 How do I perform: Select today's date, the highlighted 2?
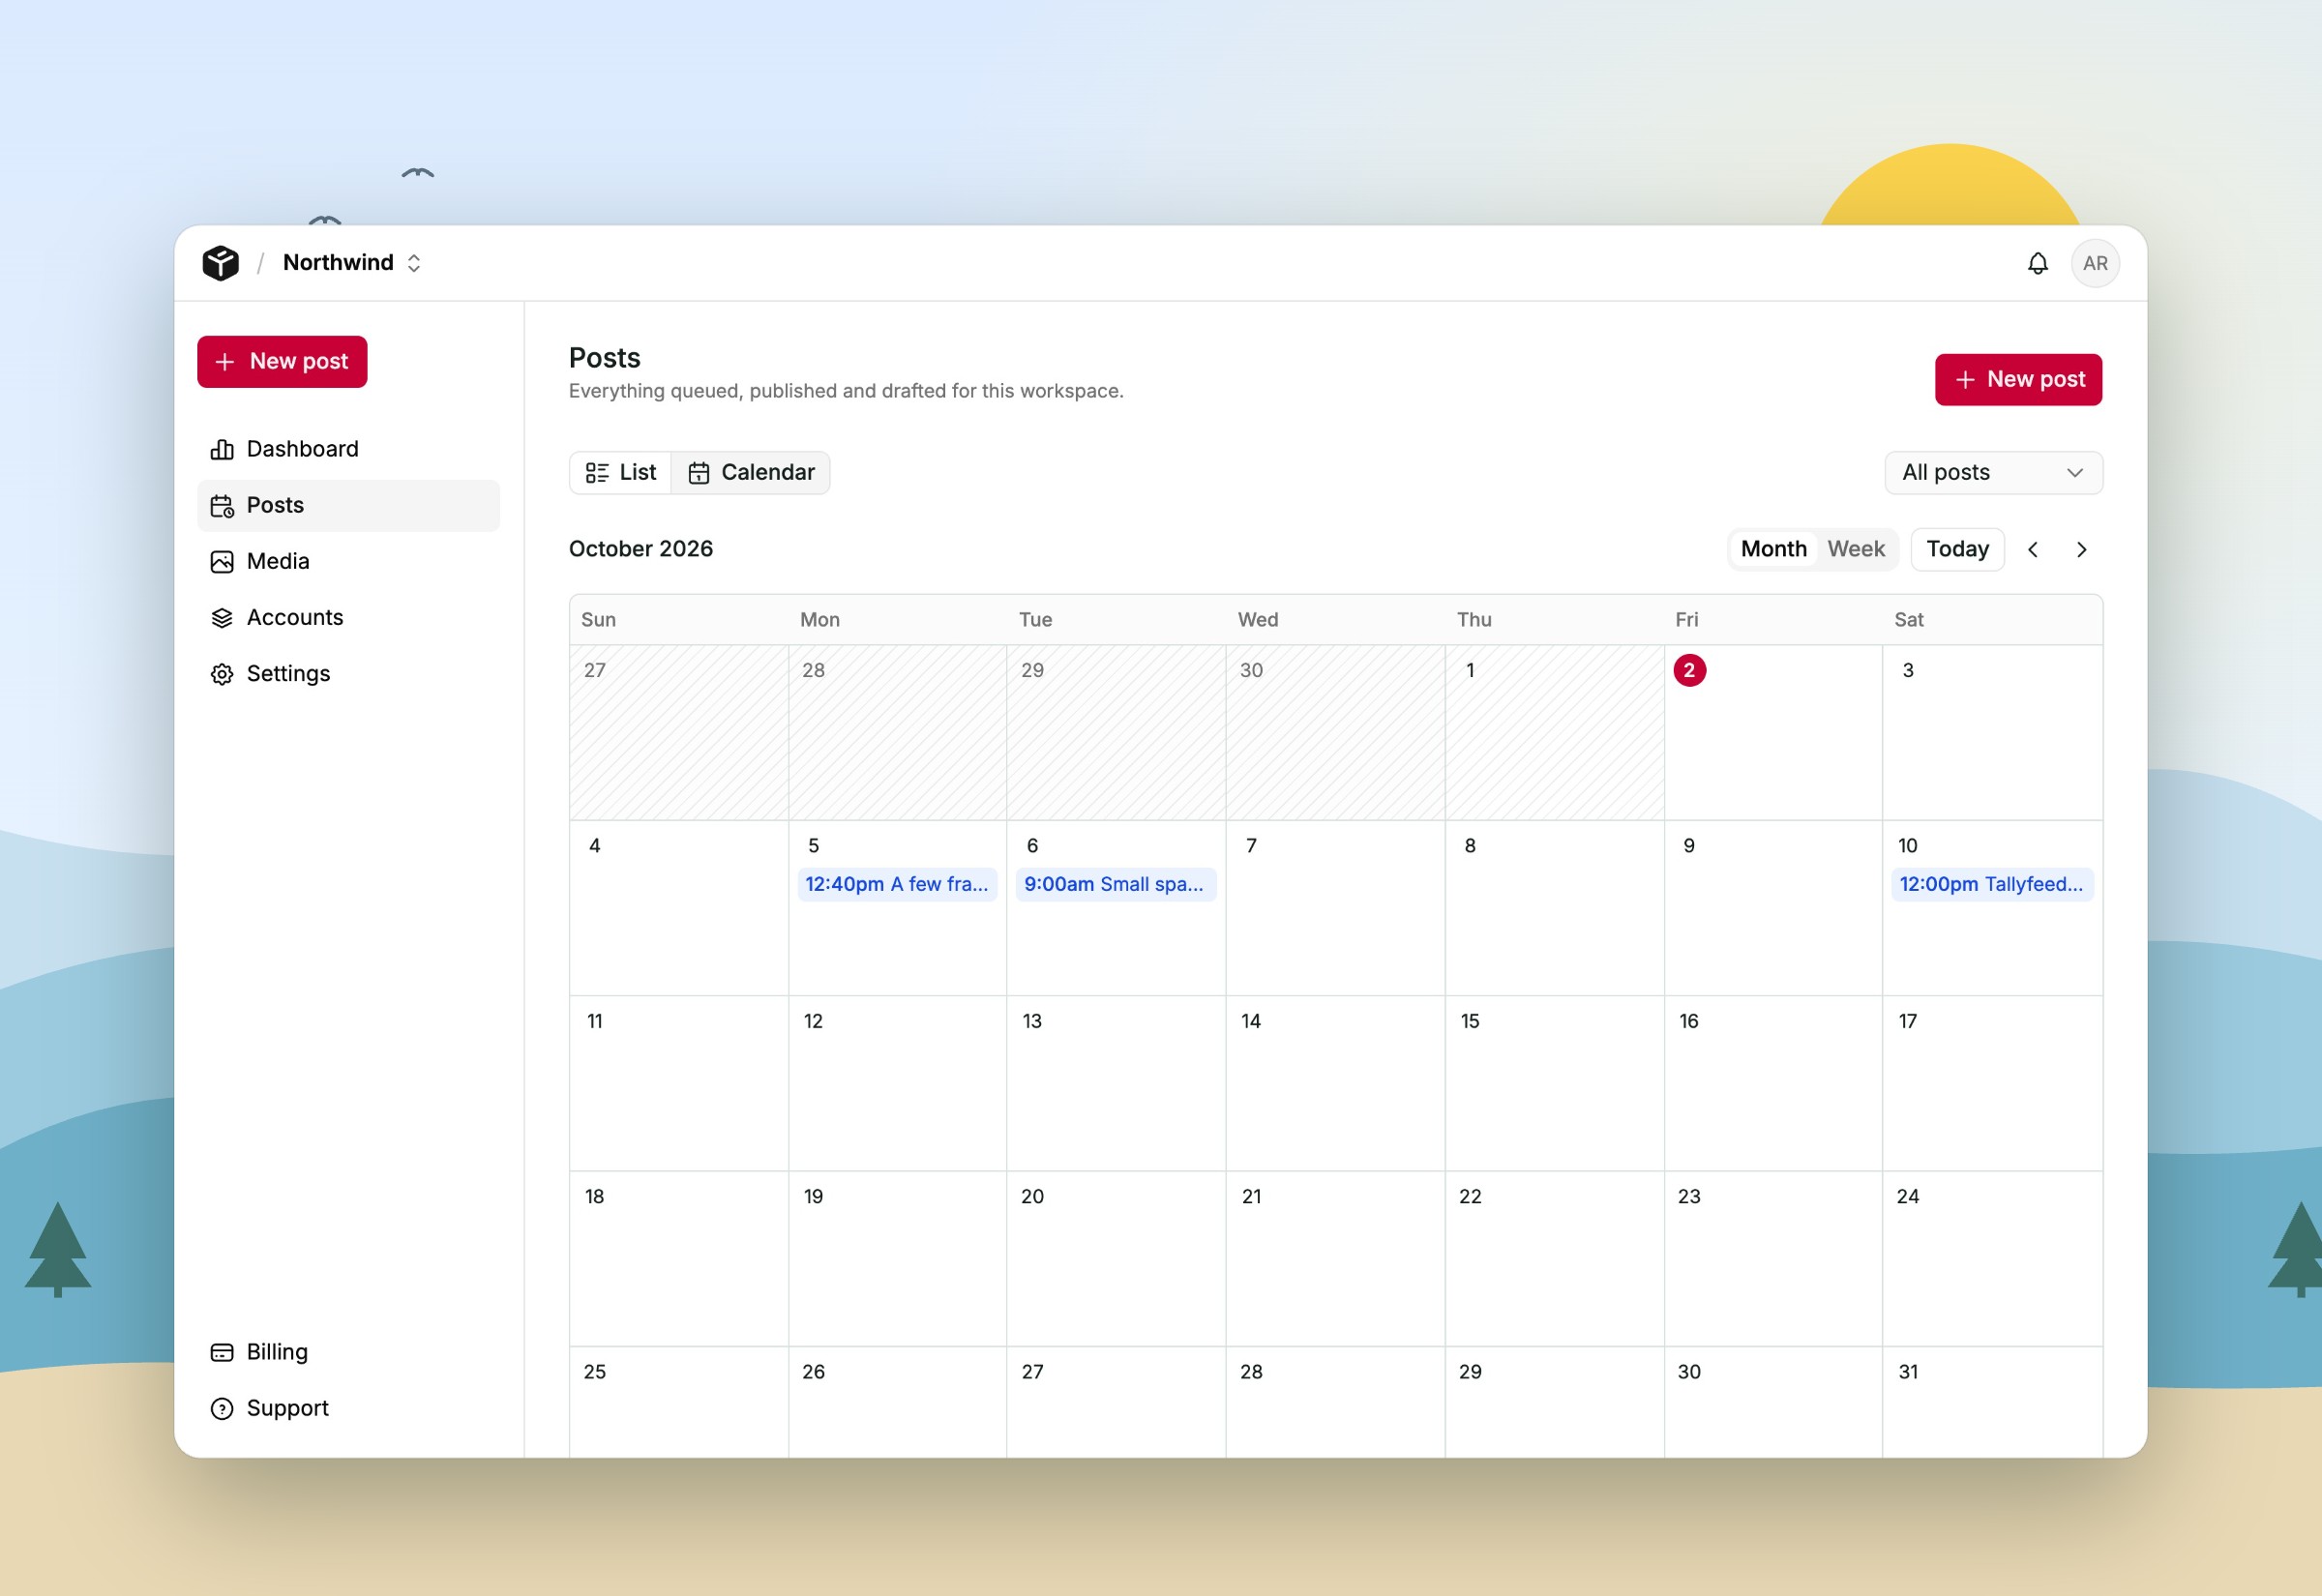coord(1689,670)
